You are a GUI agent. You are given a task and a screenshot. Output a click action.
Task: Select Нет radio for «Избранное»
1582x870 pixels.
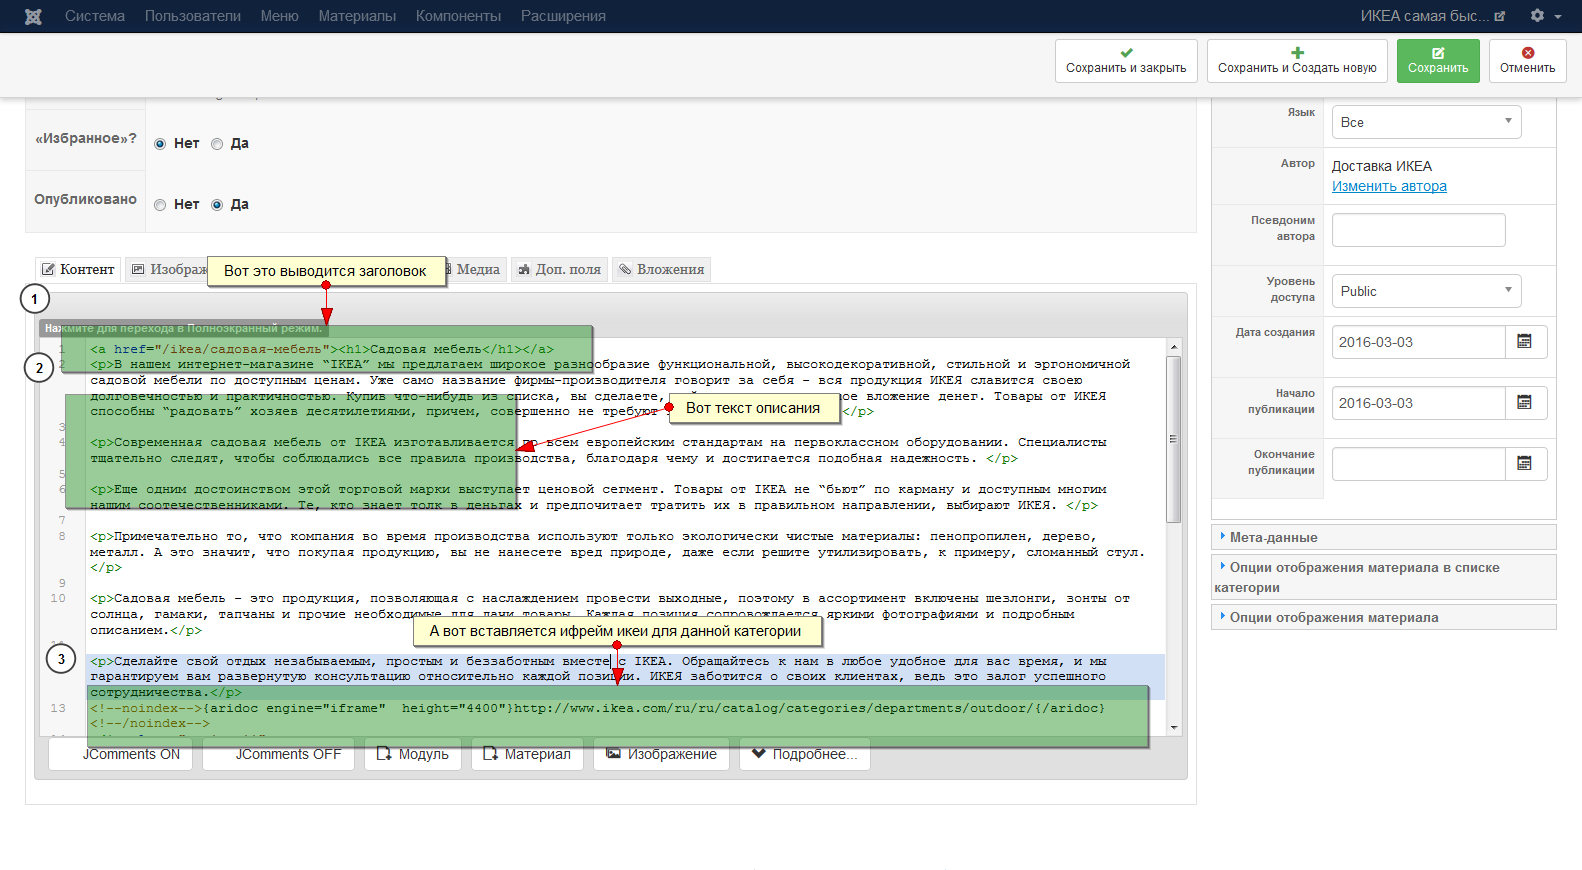(x=160, y=144)
